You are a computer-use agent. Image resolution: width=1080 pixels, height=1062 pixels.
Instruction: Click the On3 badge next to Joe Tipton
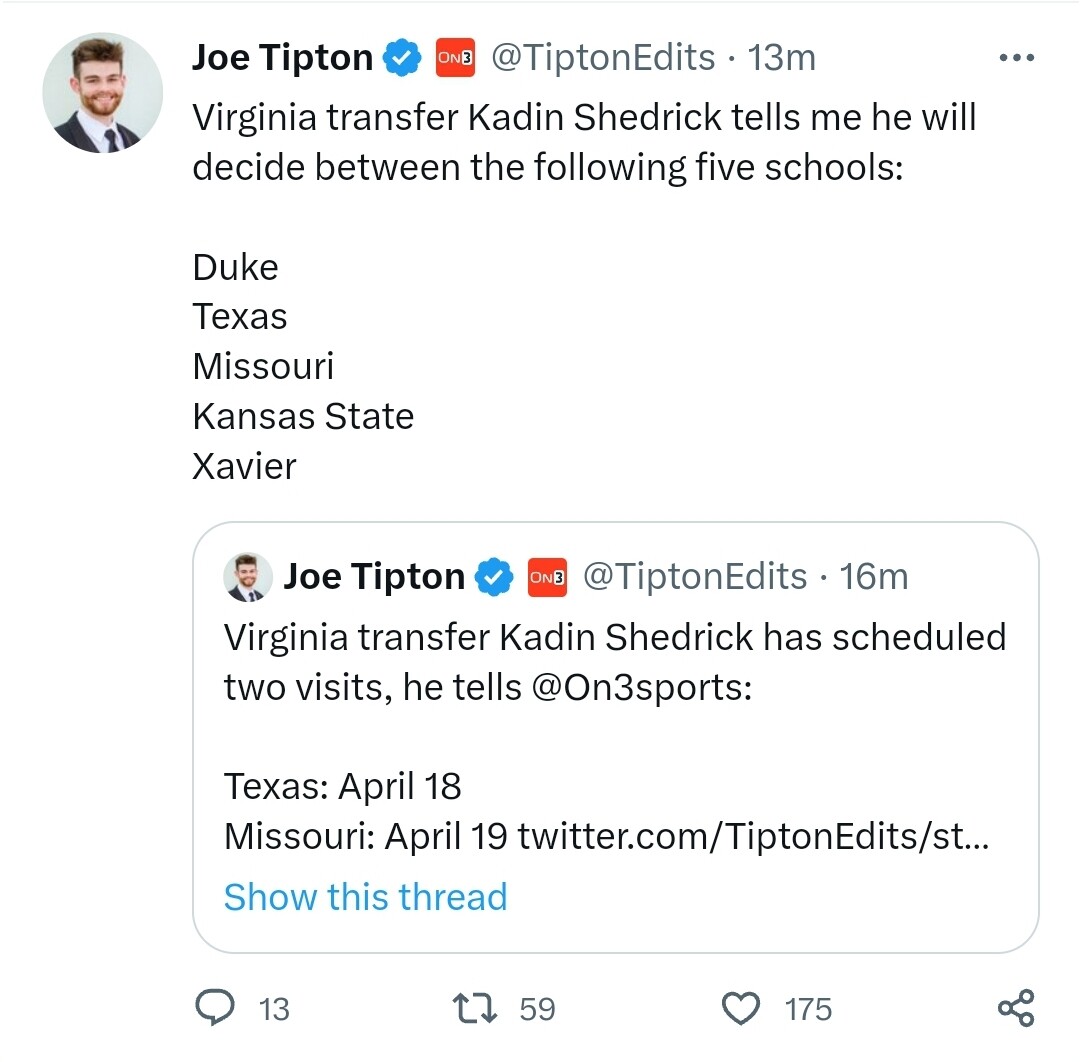(x=455, y=57)
